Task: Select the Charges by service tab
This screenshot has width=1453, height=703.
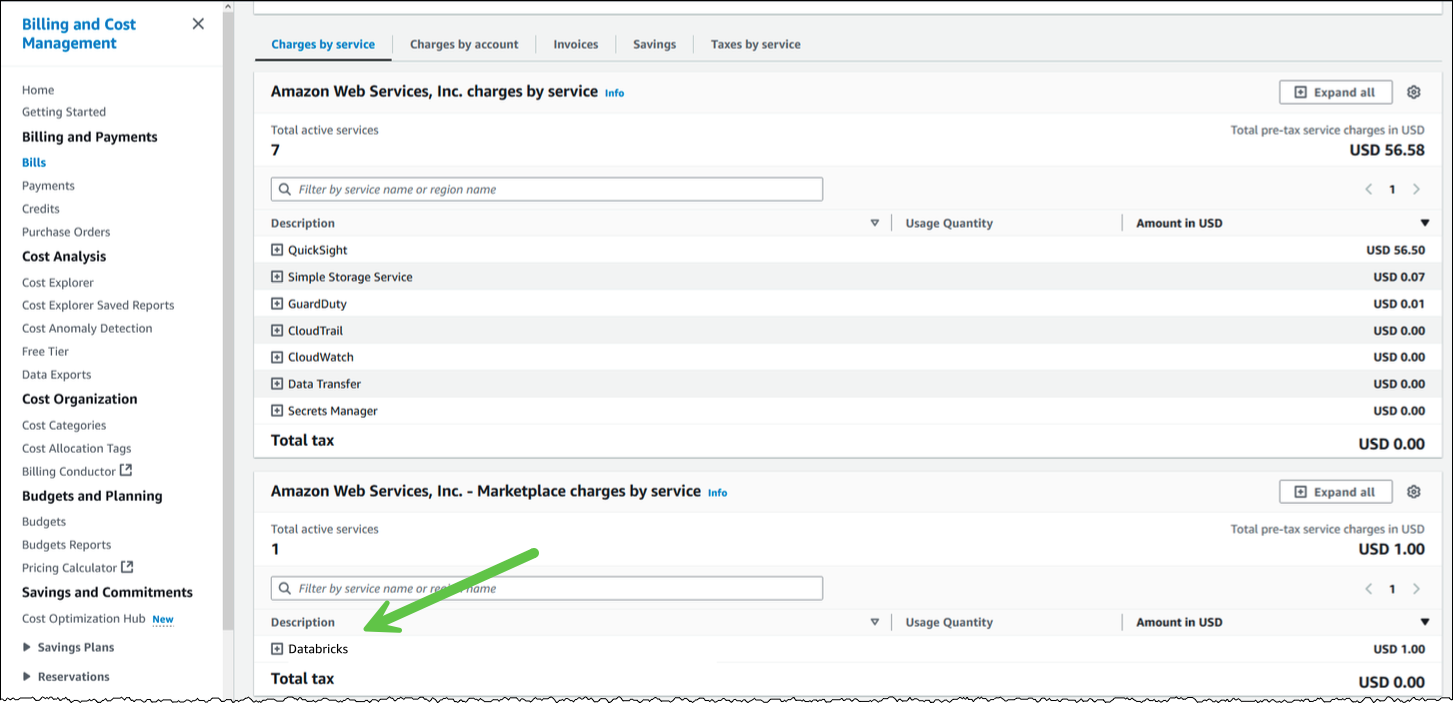Action: (x=323, y=44)
